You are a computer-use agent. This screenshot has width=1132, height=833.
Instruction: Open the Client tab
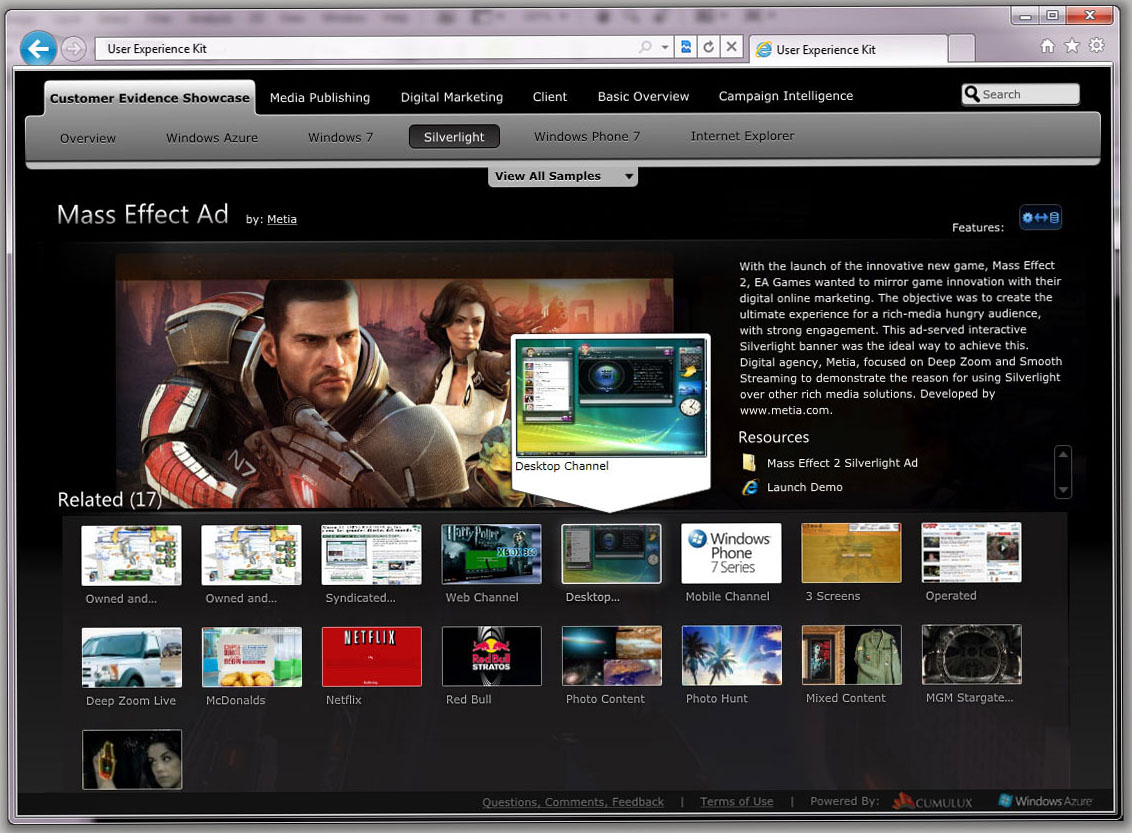pyautogui.click(x=549, y=97)
